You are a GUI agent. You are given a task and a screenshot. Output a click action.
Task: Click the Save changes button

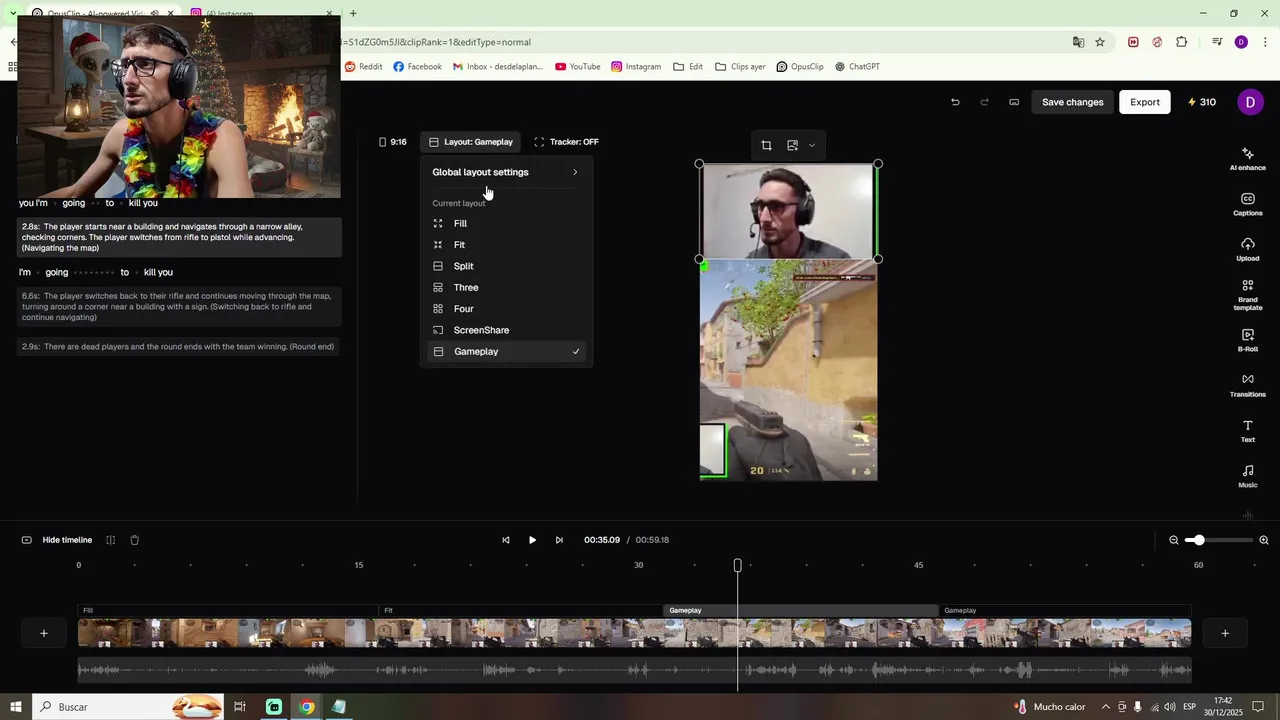(1072, 102)
